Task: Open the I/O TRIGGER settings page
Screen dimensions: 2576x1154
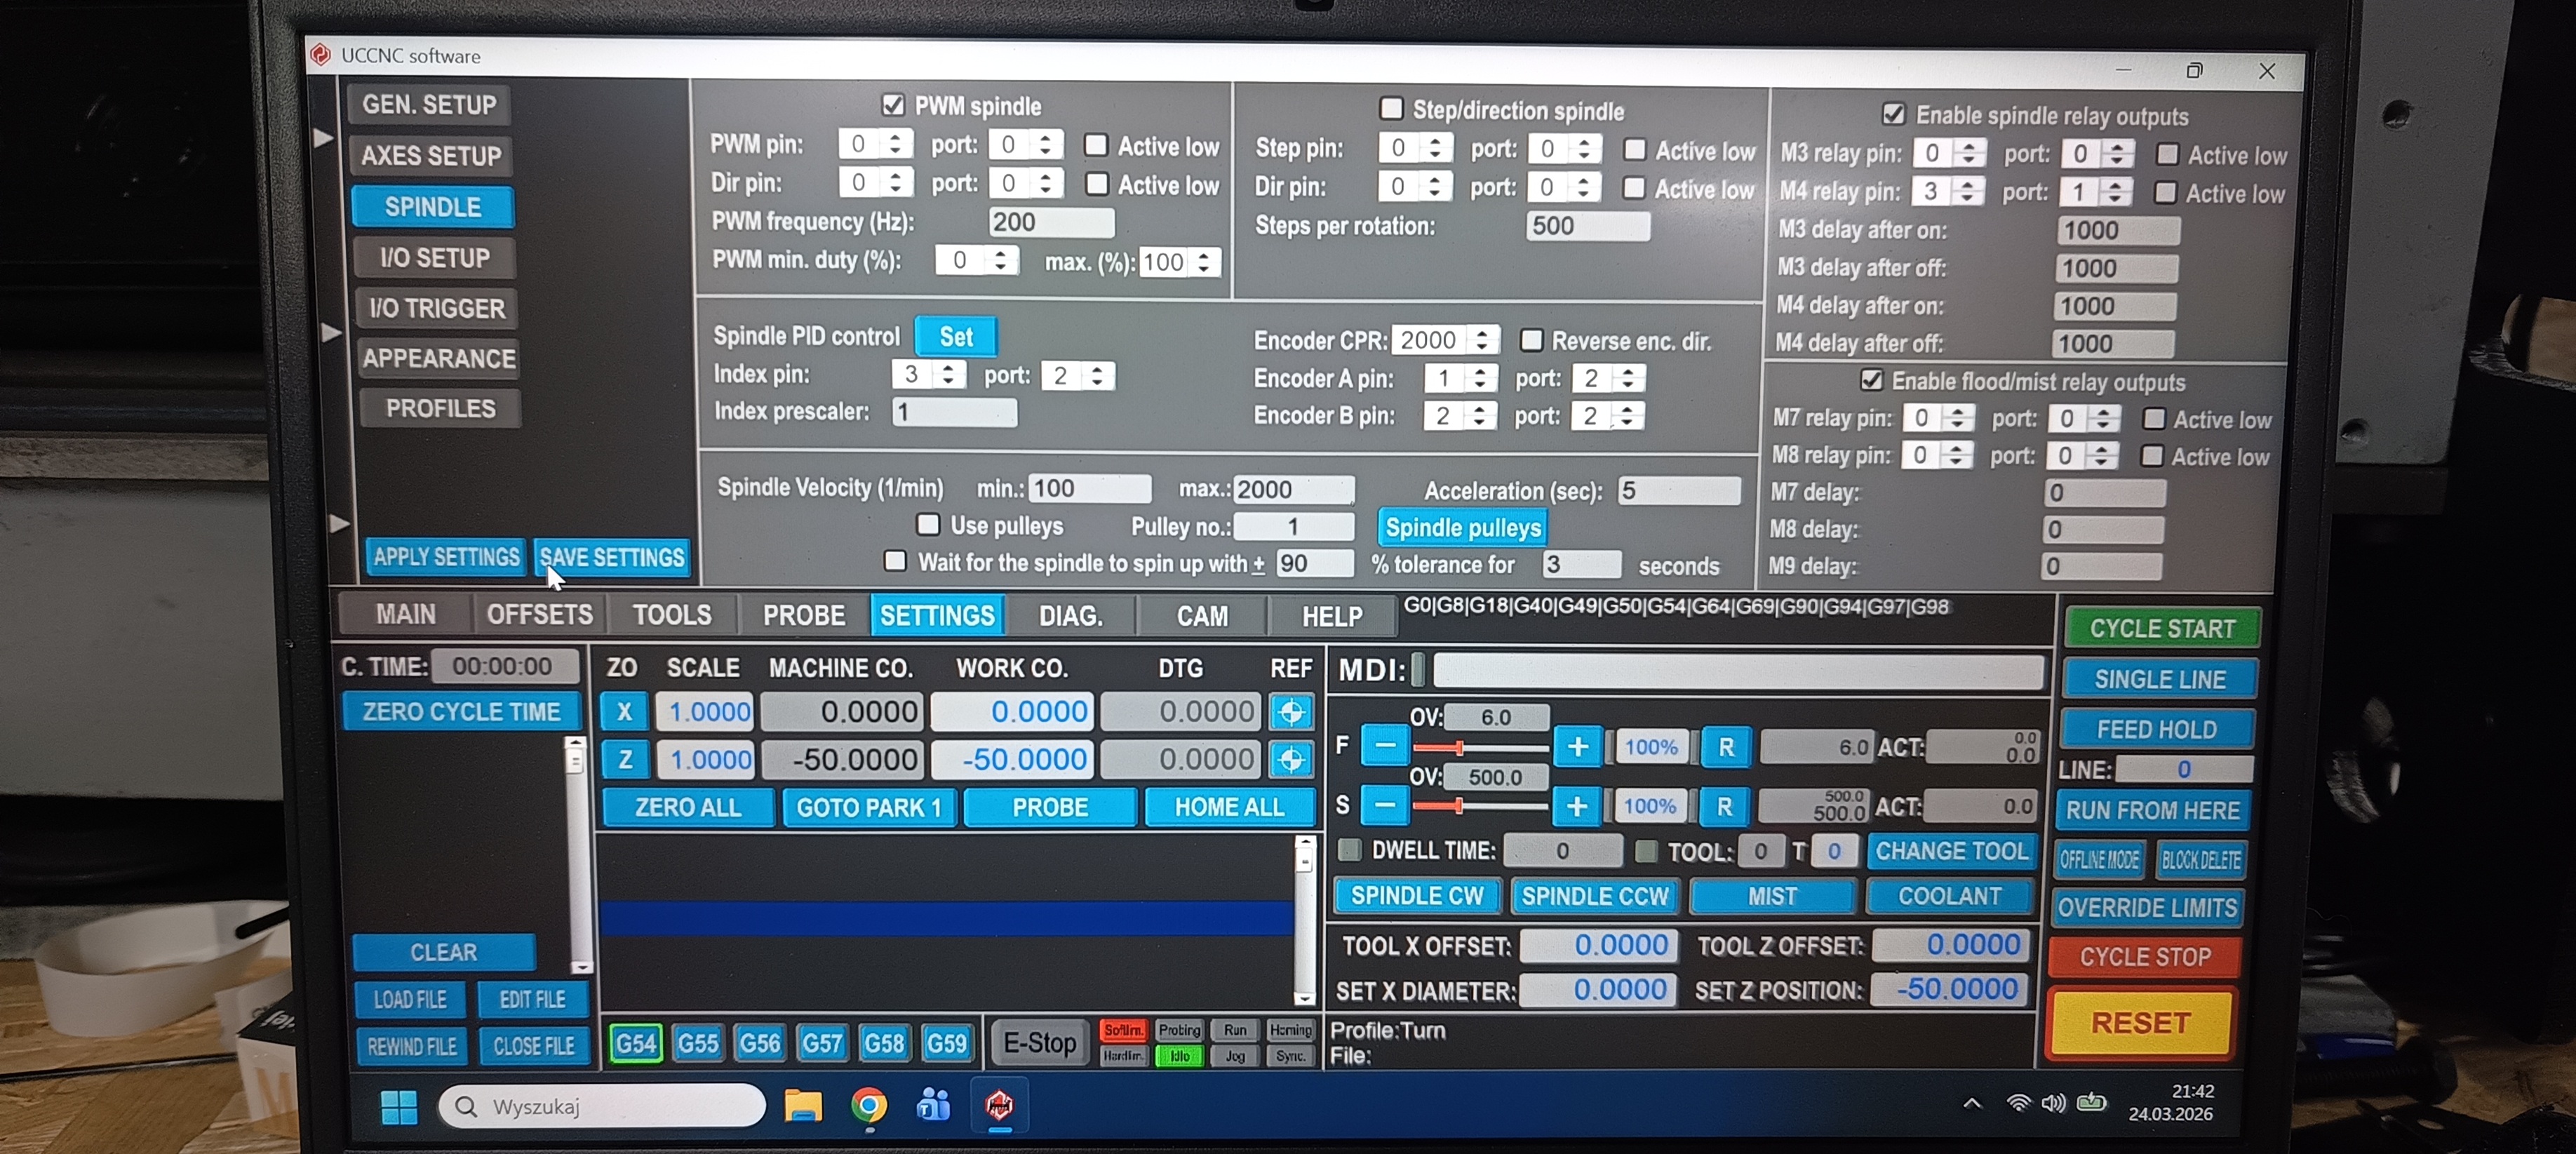Action: tap(437, 308)
